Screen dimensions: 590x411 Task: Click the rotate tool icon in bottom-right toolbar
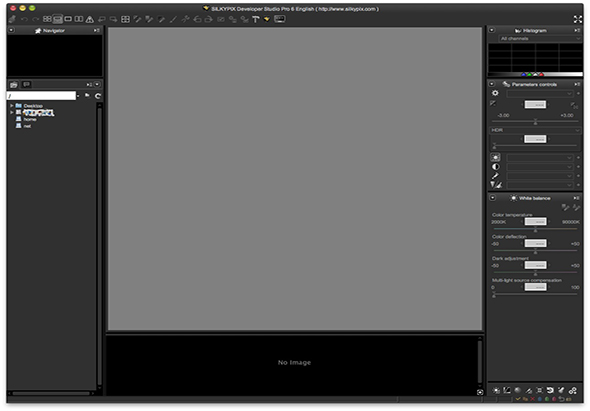[550, 390]
